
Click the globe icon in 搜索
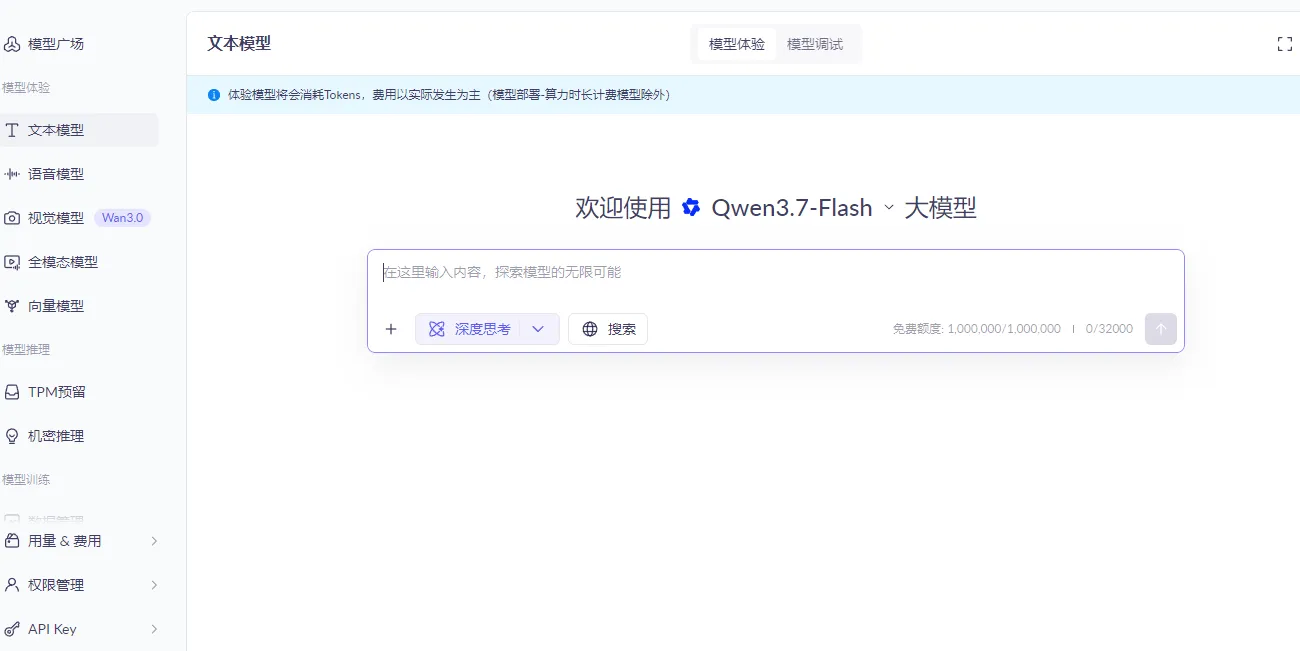590,329
